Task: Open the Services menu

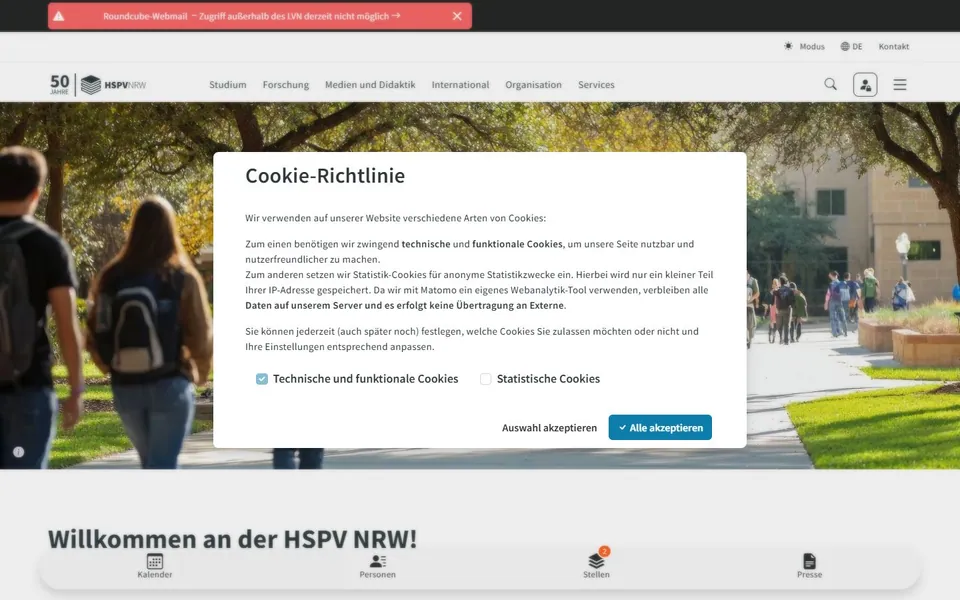Action: coord(596,84)
